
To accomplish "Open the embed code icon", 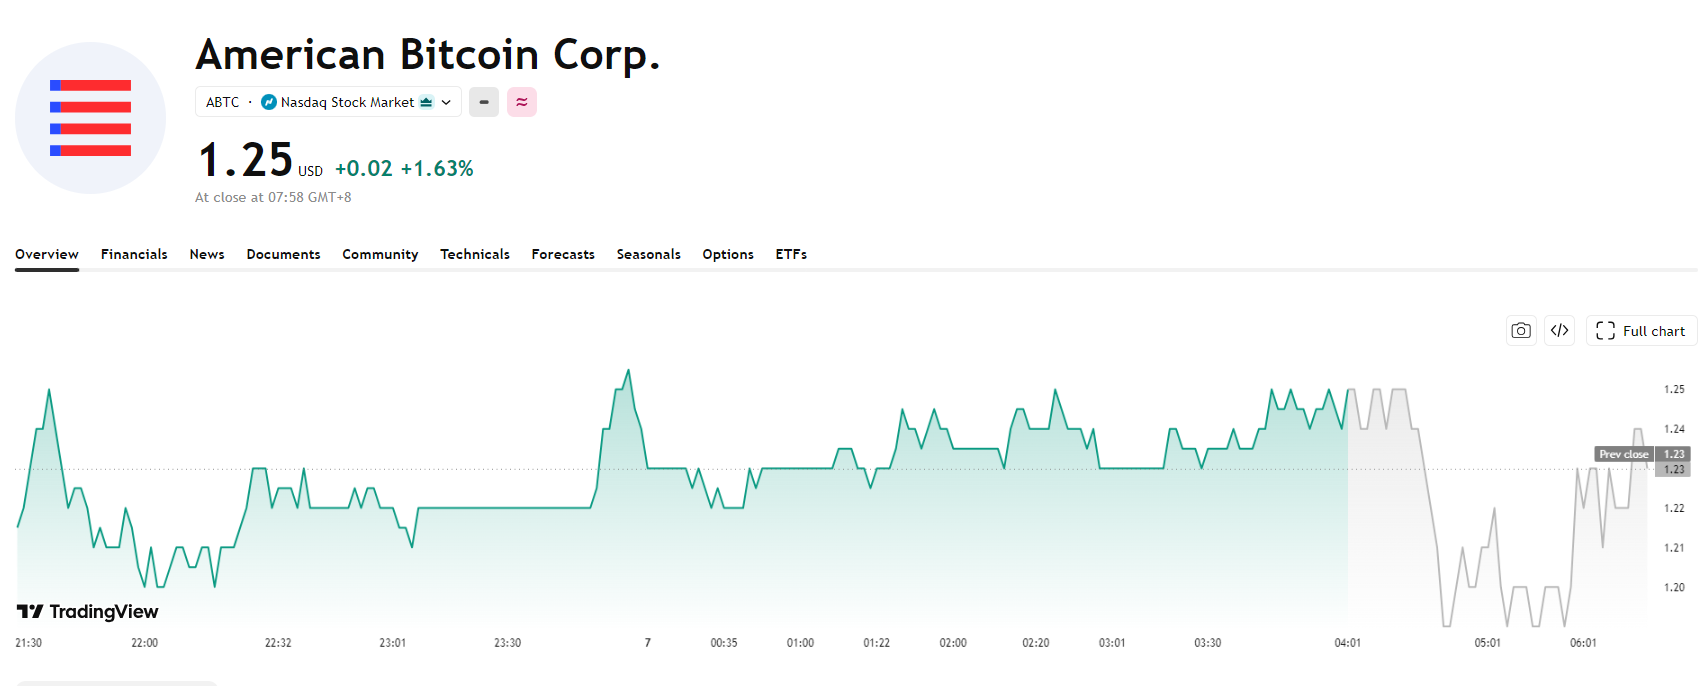I will (x=1559, y=331).
